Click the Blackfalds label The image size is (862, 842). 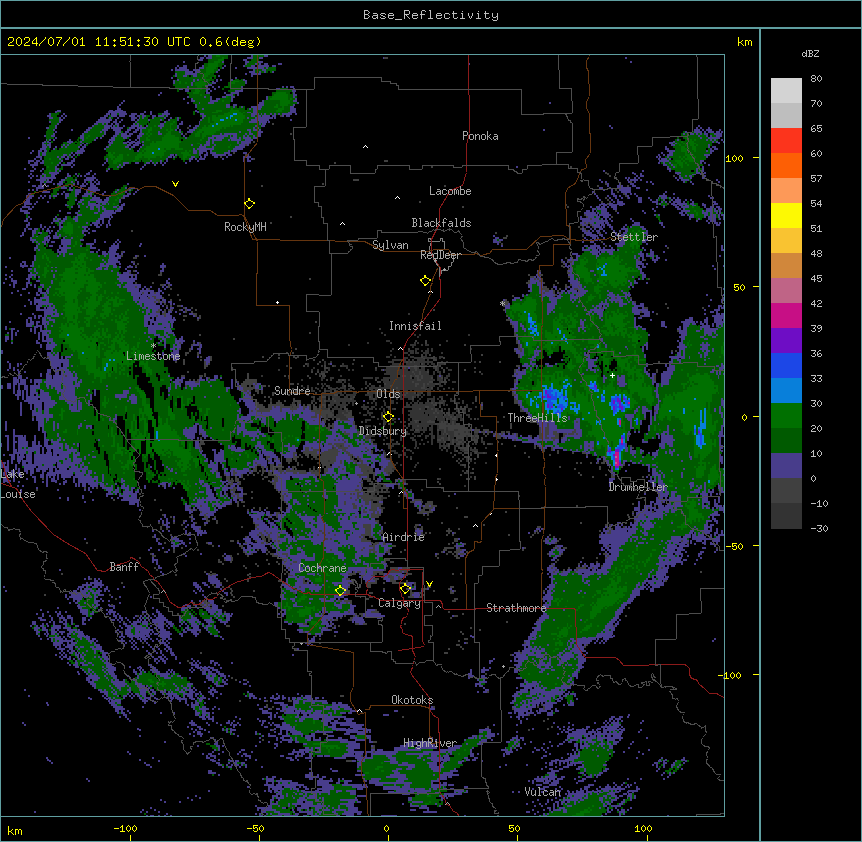point(441,223)
